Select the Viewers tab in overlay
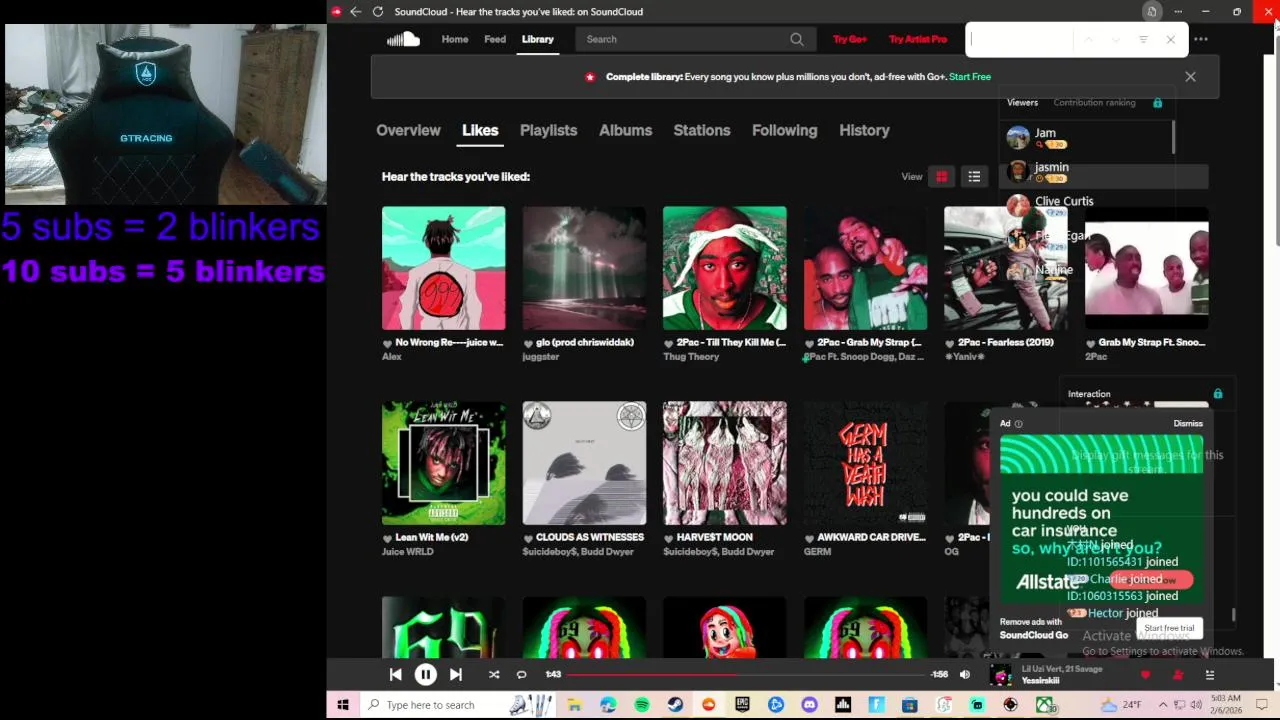The height and width of the screenshot is (720, 1280). pos(1022,103)
